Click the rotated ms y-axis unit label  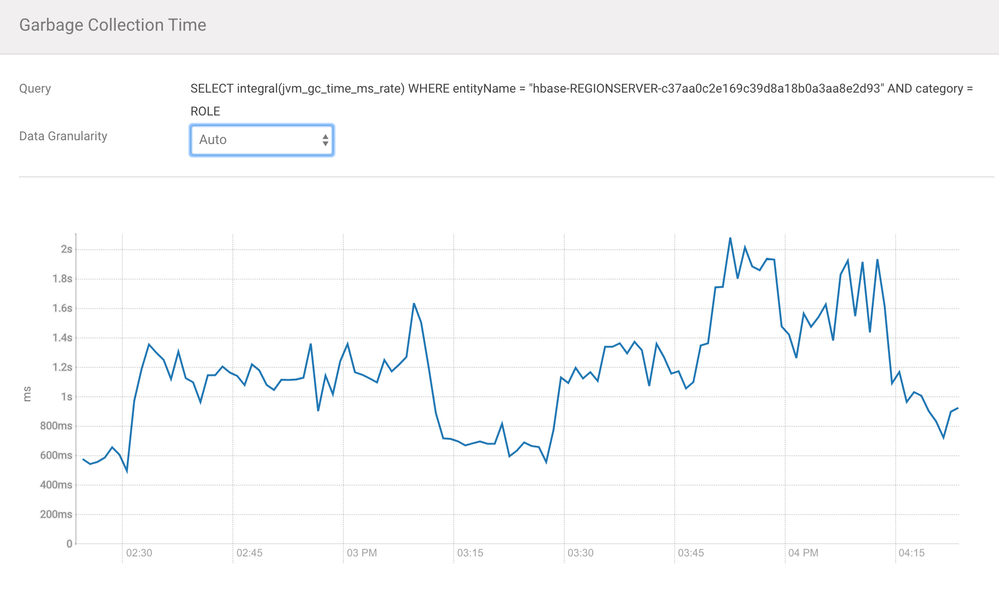click(27, 397)
